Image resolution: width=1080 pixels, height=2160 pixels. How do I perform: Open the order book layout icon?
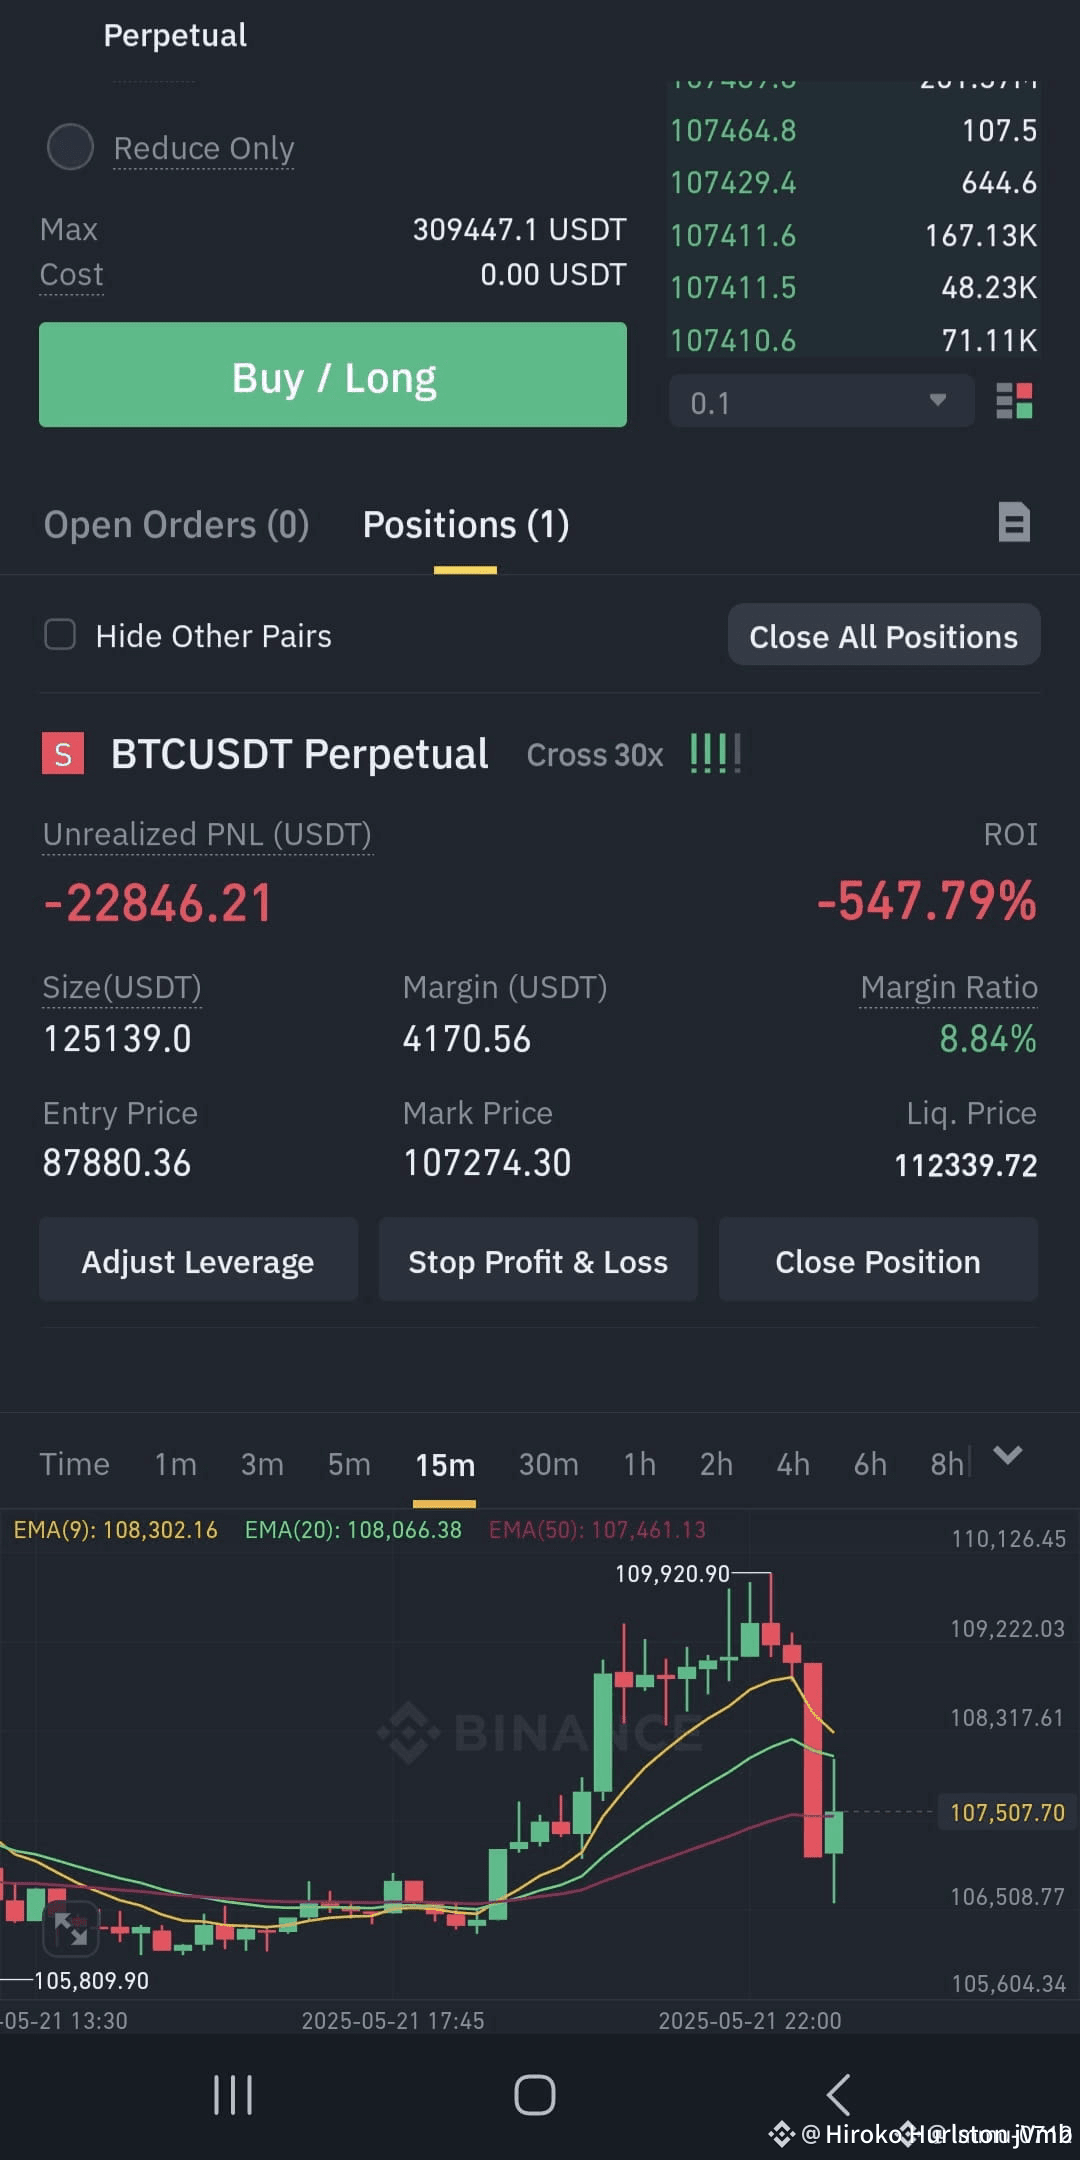tap(1014, 401)
